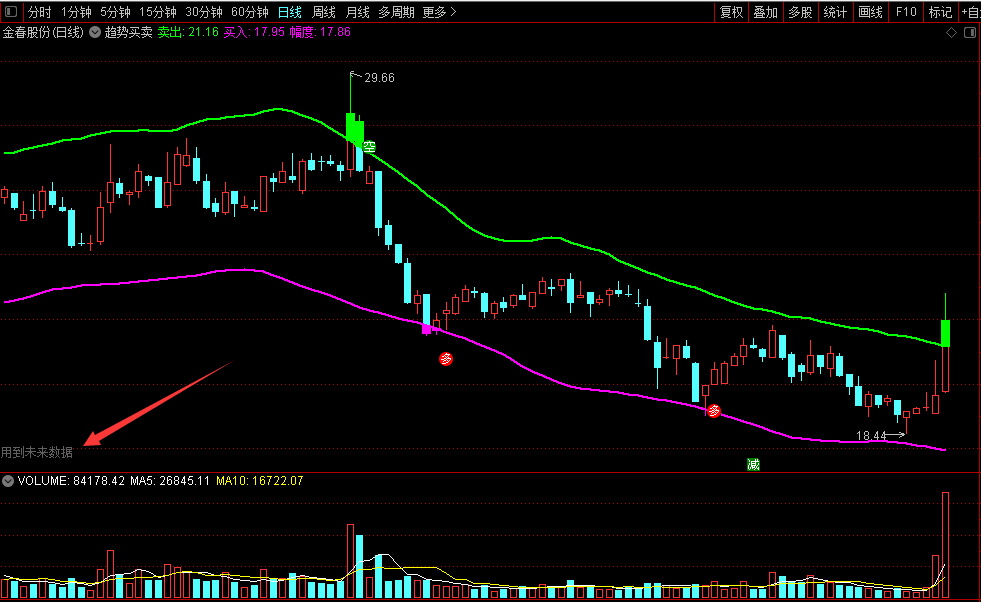
Task: Click the 18.44 low price label
Action: click(871, 436)
